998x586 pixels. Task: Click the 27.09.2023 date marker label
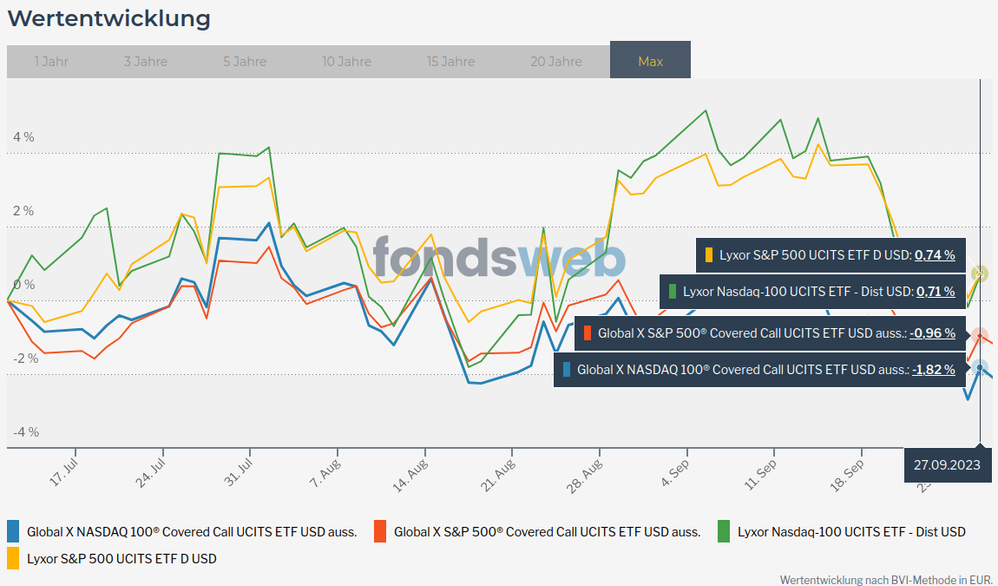[x=946, y=464]
